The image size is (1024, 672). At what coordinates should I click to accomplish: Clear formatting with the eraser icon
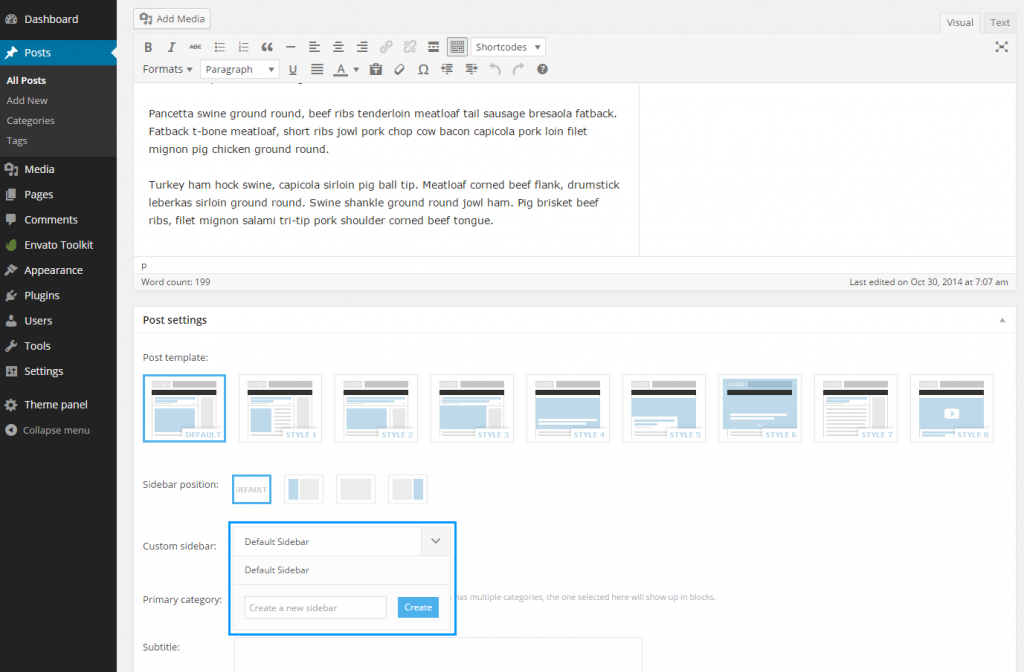[399, 69]
